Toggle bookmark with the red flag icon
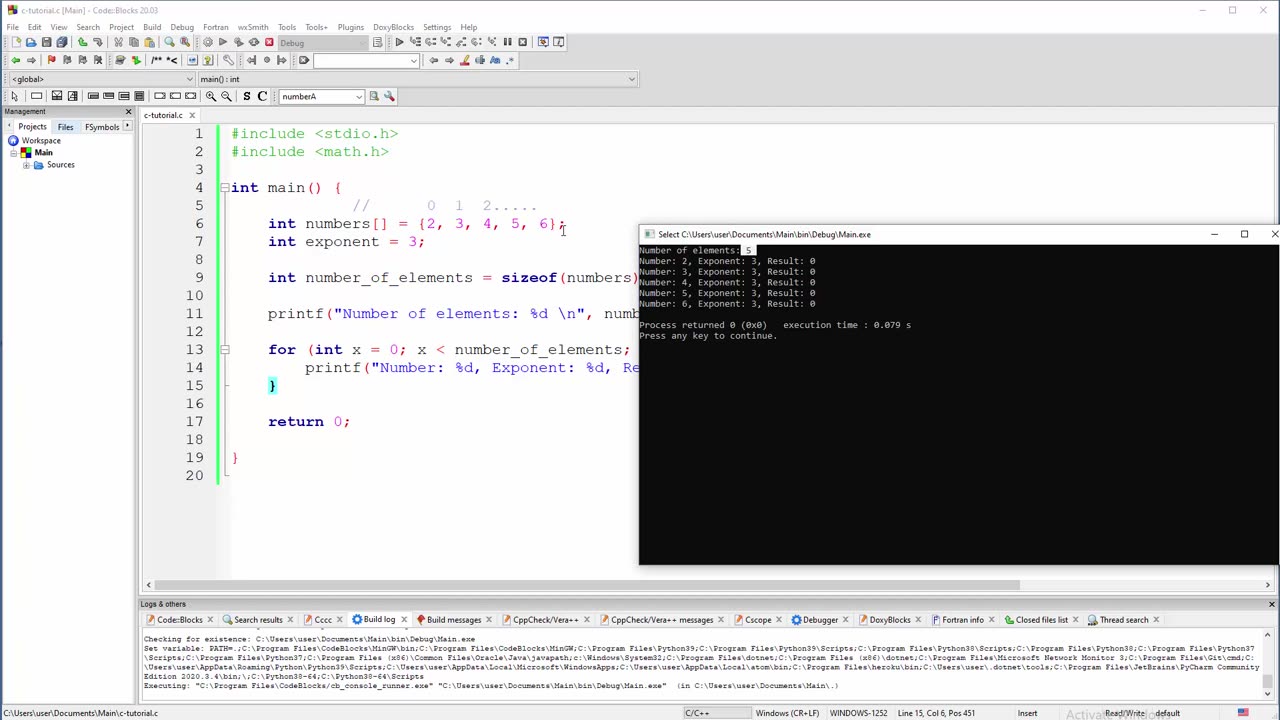 51,60
